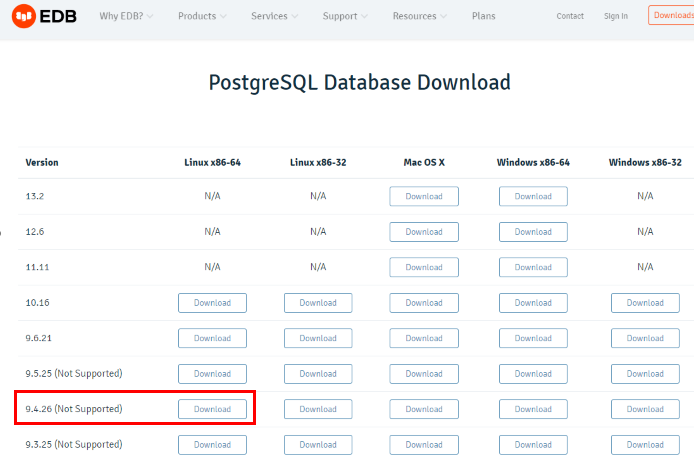Click the Sign In link
694x468 pixels.
pos(616,16)
